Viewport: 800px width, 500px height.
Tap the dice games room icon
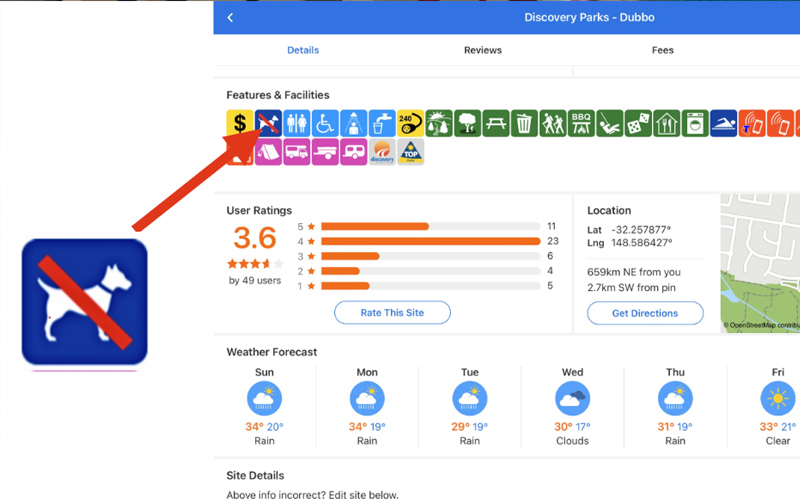tap(638, 123)
